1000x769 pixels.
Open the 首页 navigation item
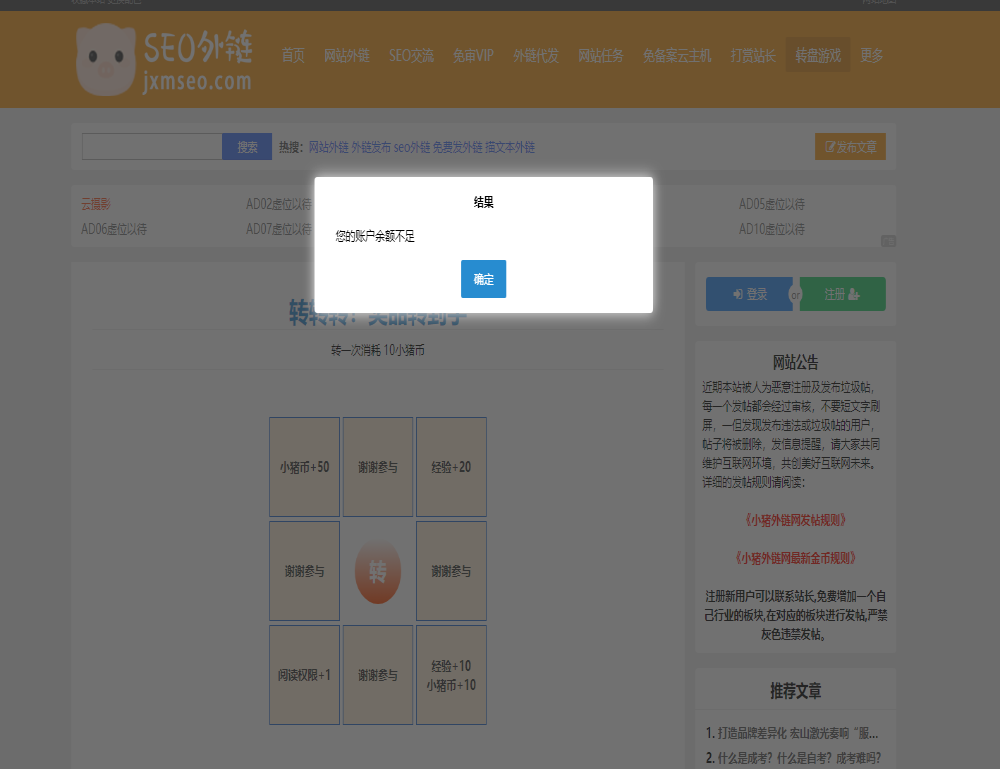(293, 55)
